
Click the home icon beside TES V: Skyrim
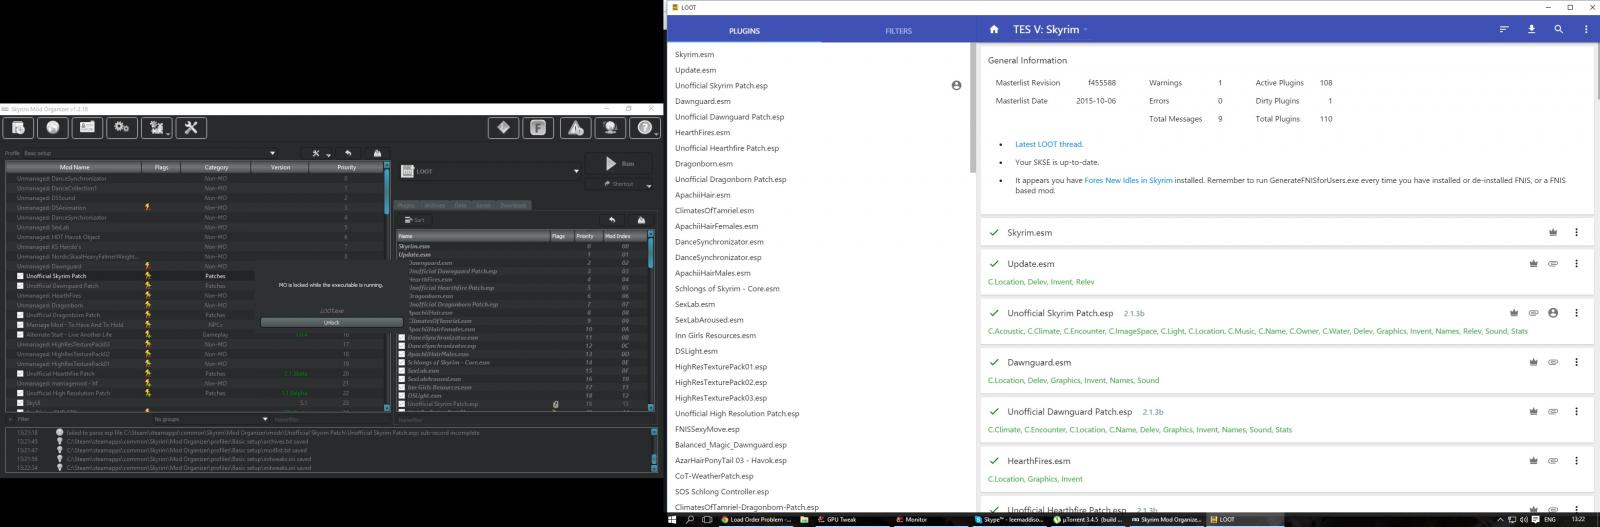(x=993, y=30)
